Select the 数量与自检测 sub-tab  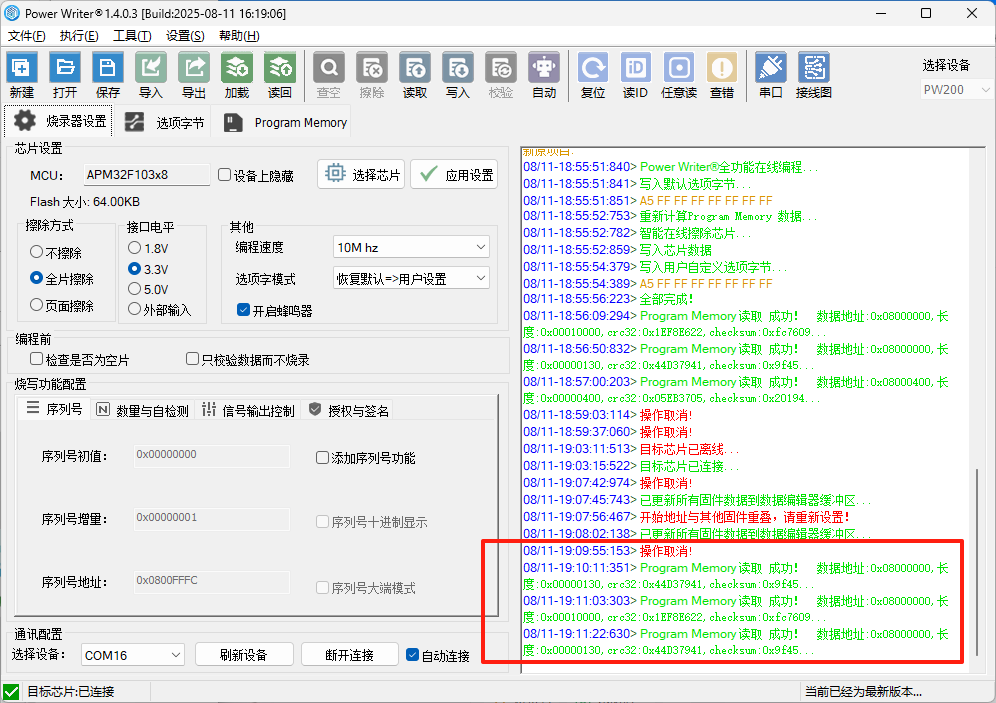click(x=142, y=410)
